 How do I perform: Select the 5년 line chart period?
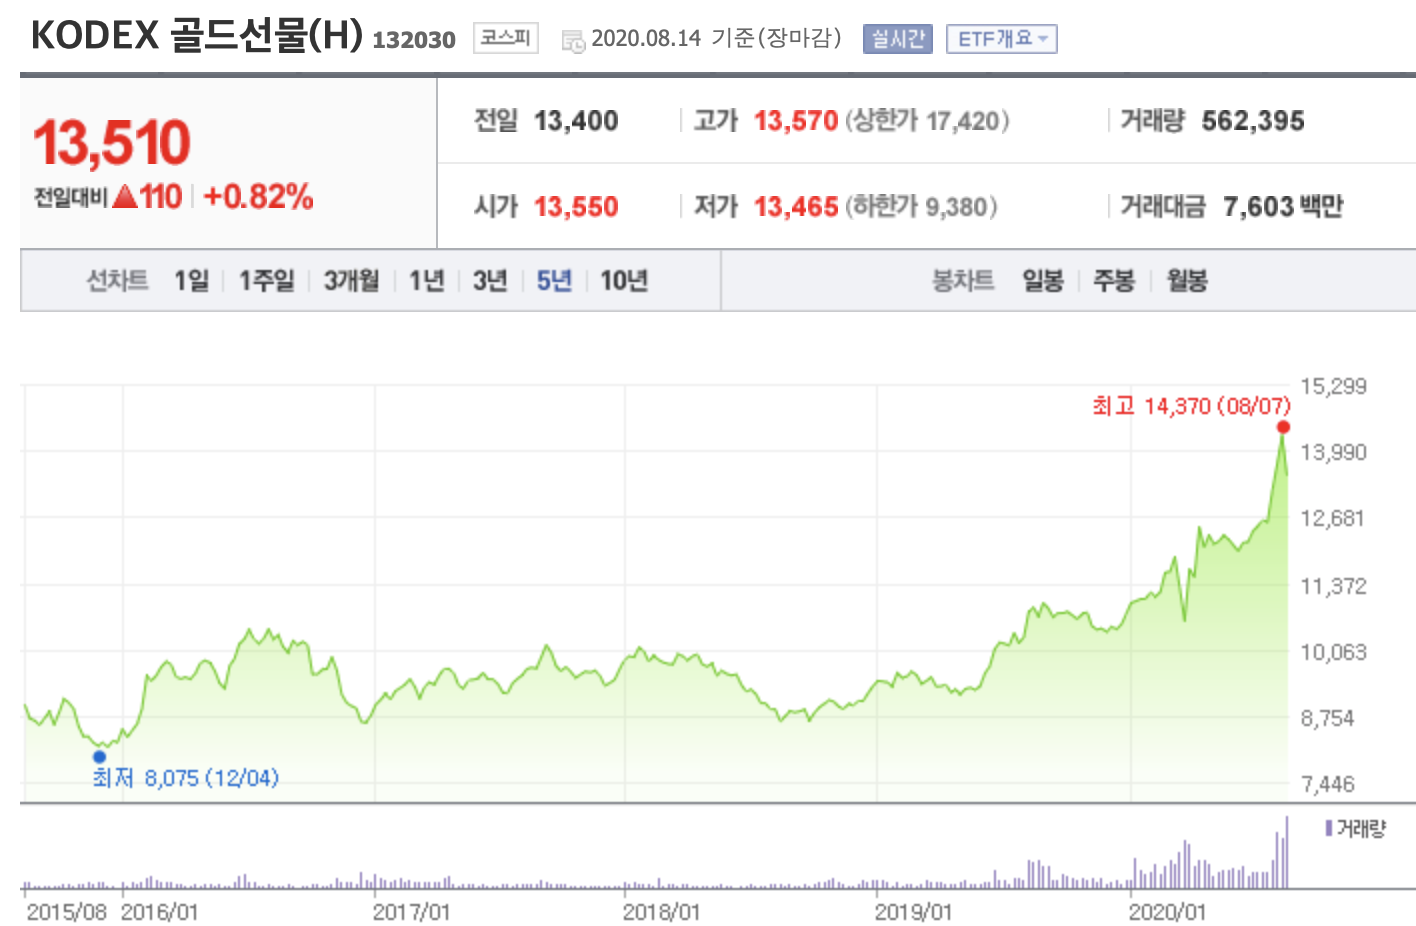coord(554,280)
